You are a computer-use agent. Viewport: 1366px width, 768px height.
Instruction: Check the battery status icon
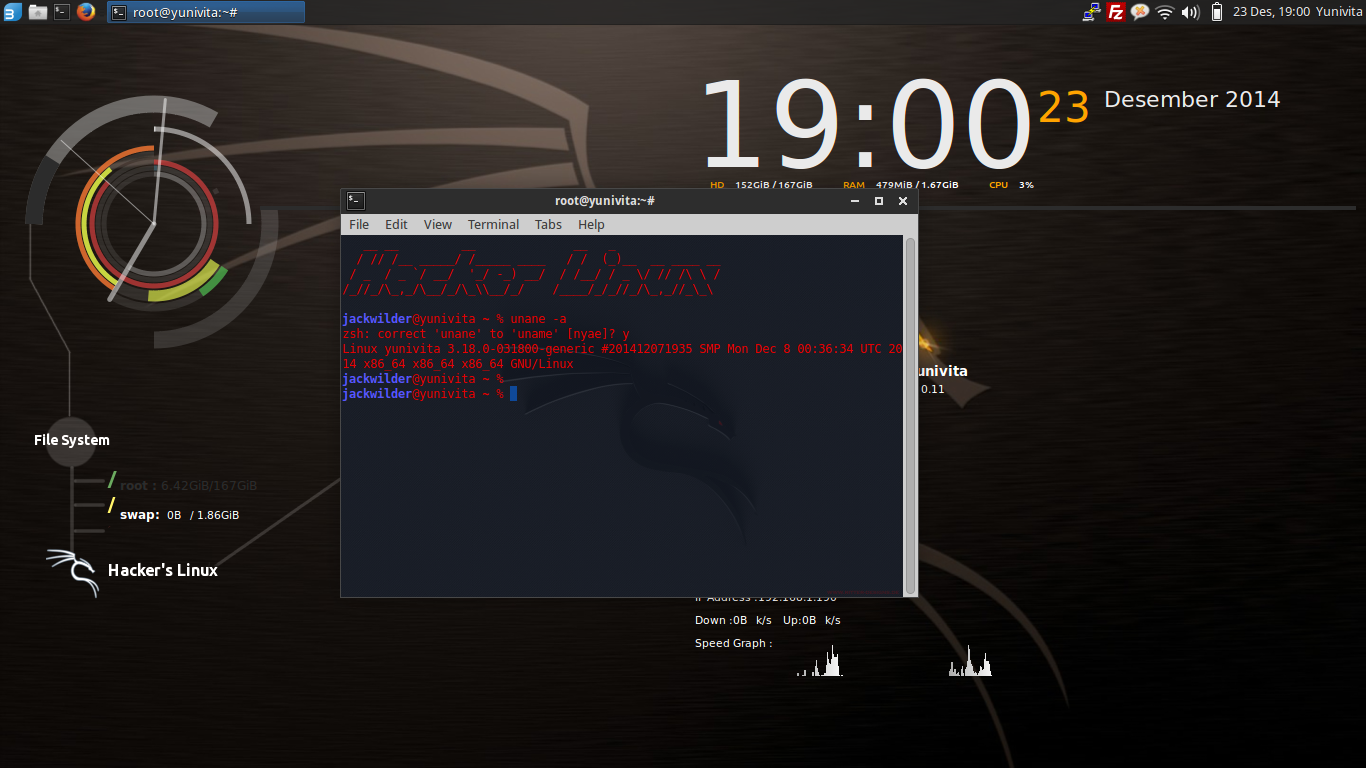click(x=1217, y=12)
